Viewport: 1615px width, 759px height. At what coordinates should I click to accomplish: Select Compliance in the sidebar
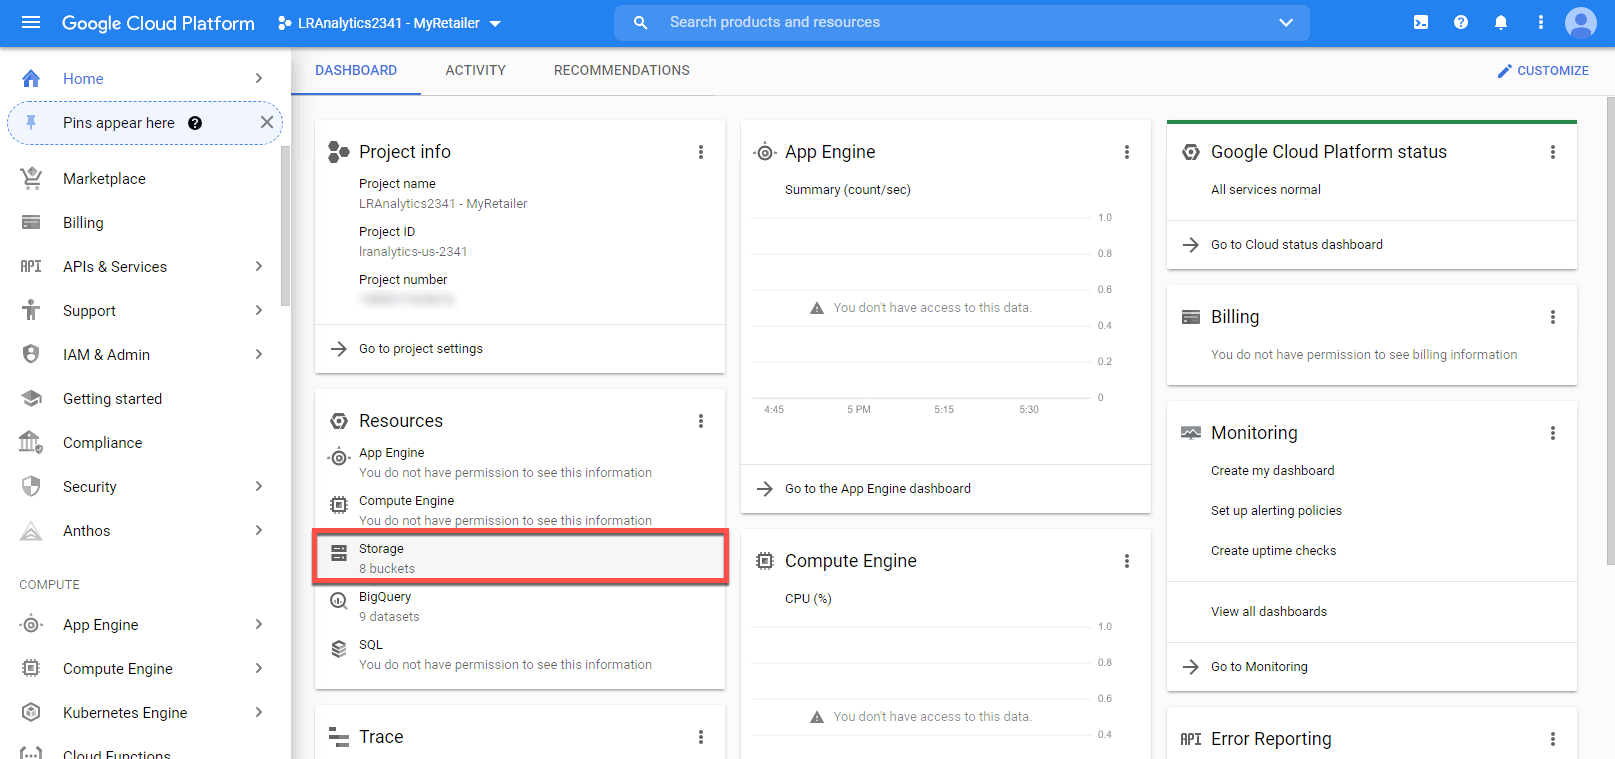coord(102,443)
